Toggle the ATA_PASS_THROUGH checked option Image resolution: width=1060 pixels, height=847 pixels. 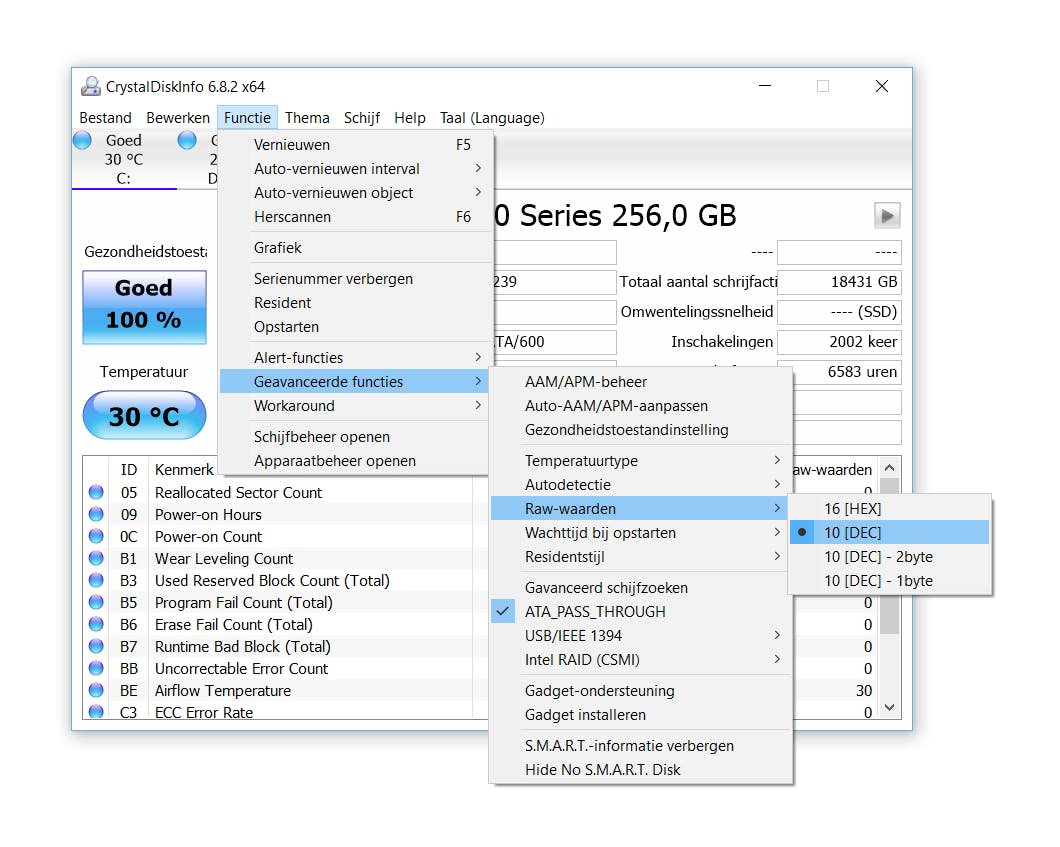coord(595,612)
